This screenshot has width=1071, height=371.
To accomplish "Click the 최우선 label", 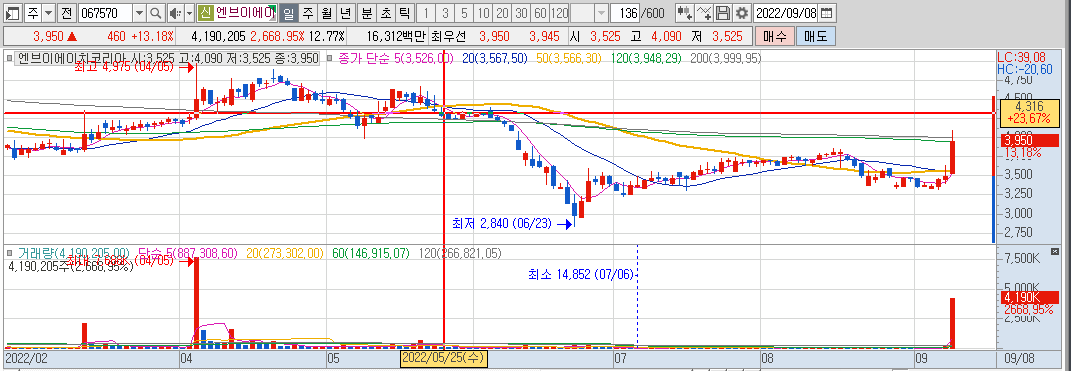I will coord(448,36).
